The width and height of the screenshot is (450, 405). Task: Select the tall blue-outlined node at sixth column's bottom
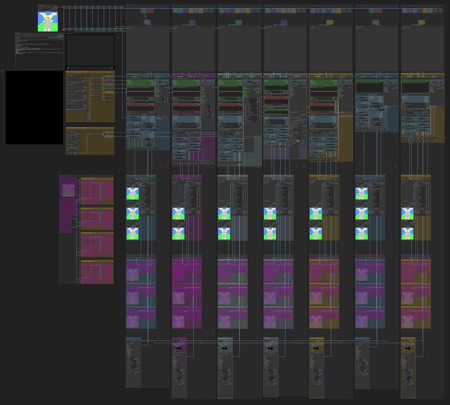362,363
